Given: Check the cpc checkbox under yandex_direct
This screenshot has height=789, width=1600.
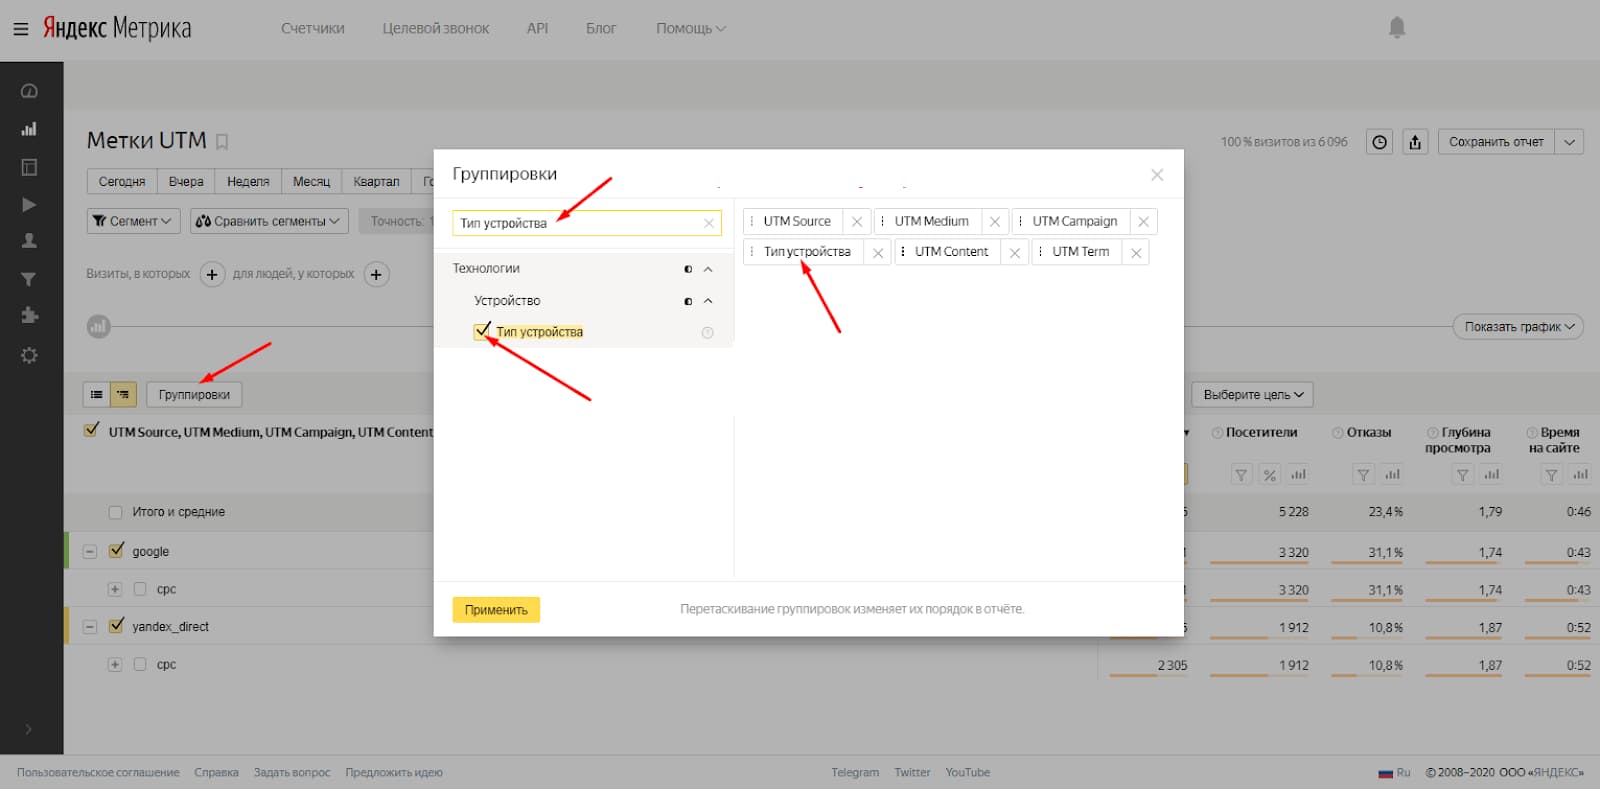Looking at the screenshot, I should pyautogui.click(x=140, y=664).
